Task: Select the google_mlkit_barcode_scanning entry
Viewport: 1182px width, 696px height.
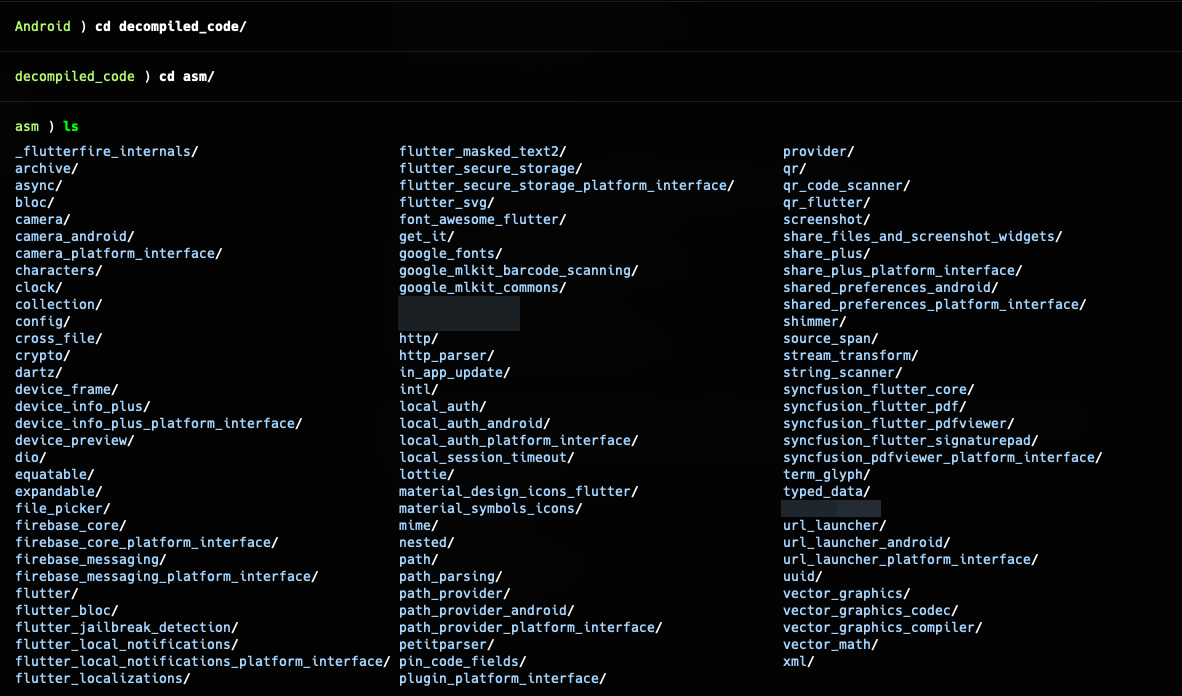Action: click(516, 270)
